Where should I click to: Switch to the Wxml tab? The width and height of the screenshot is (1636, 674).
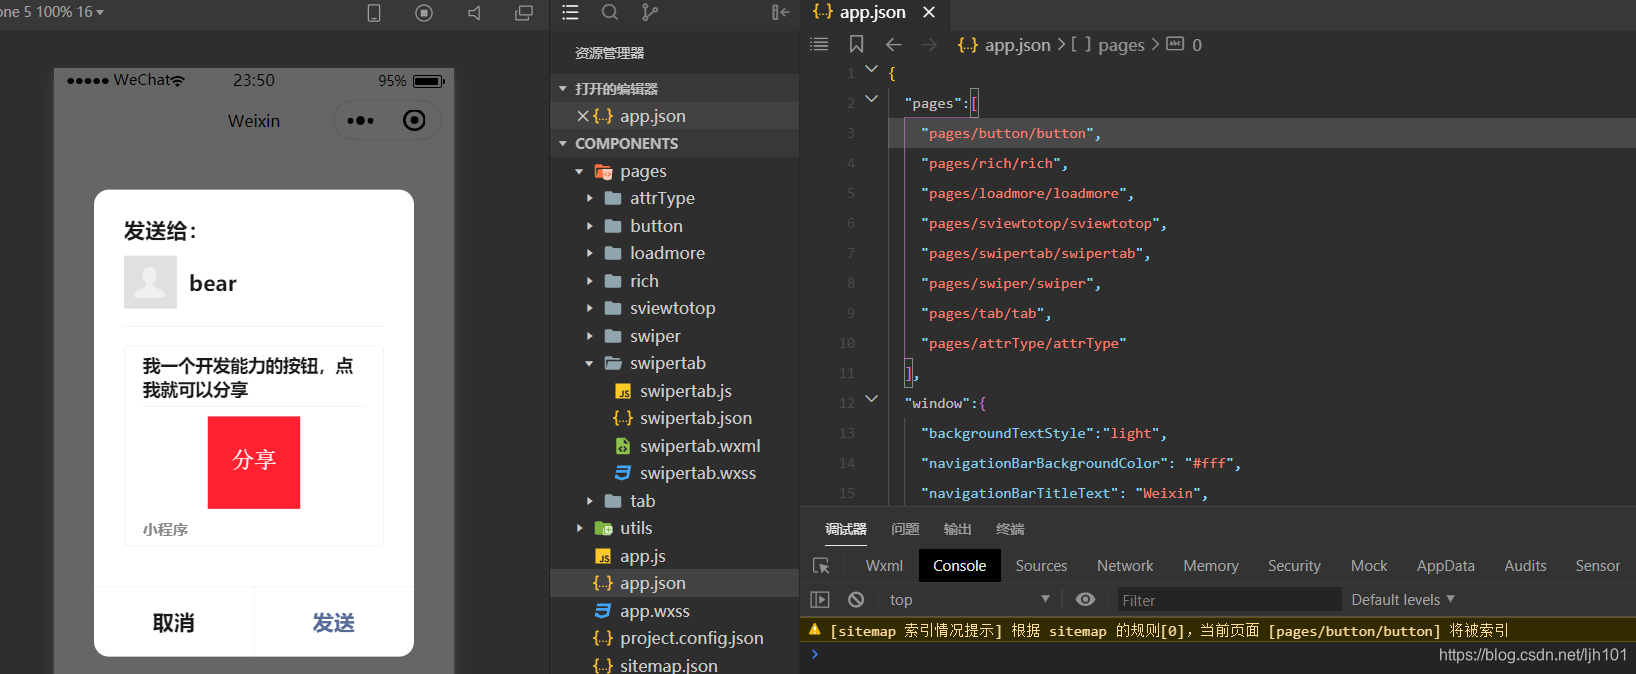(884, 566)
